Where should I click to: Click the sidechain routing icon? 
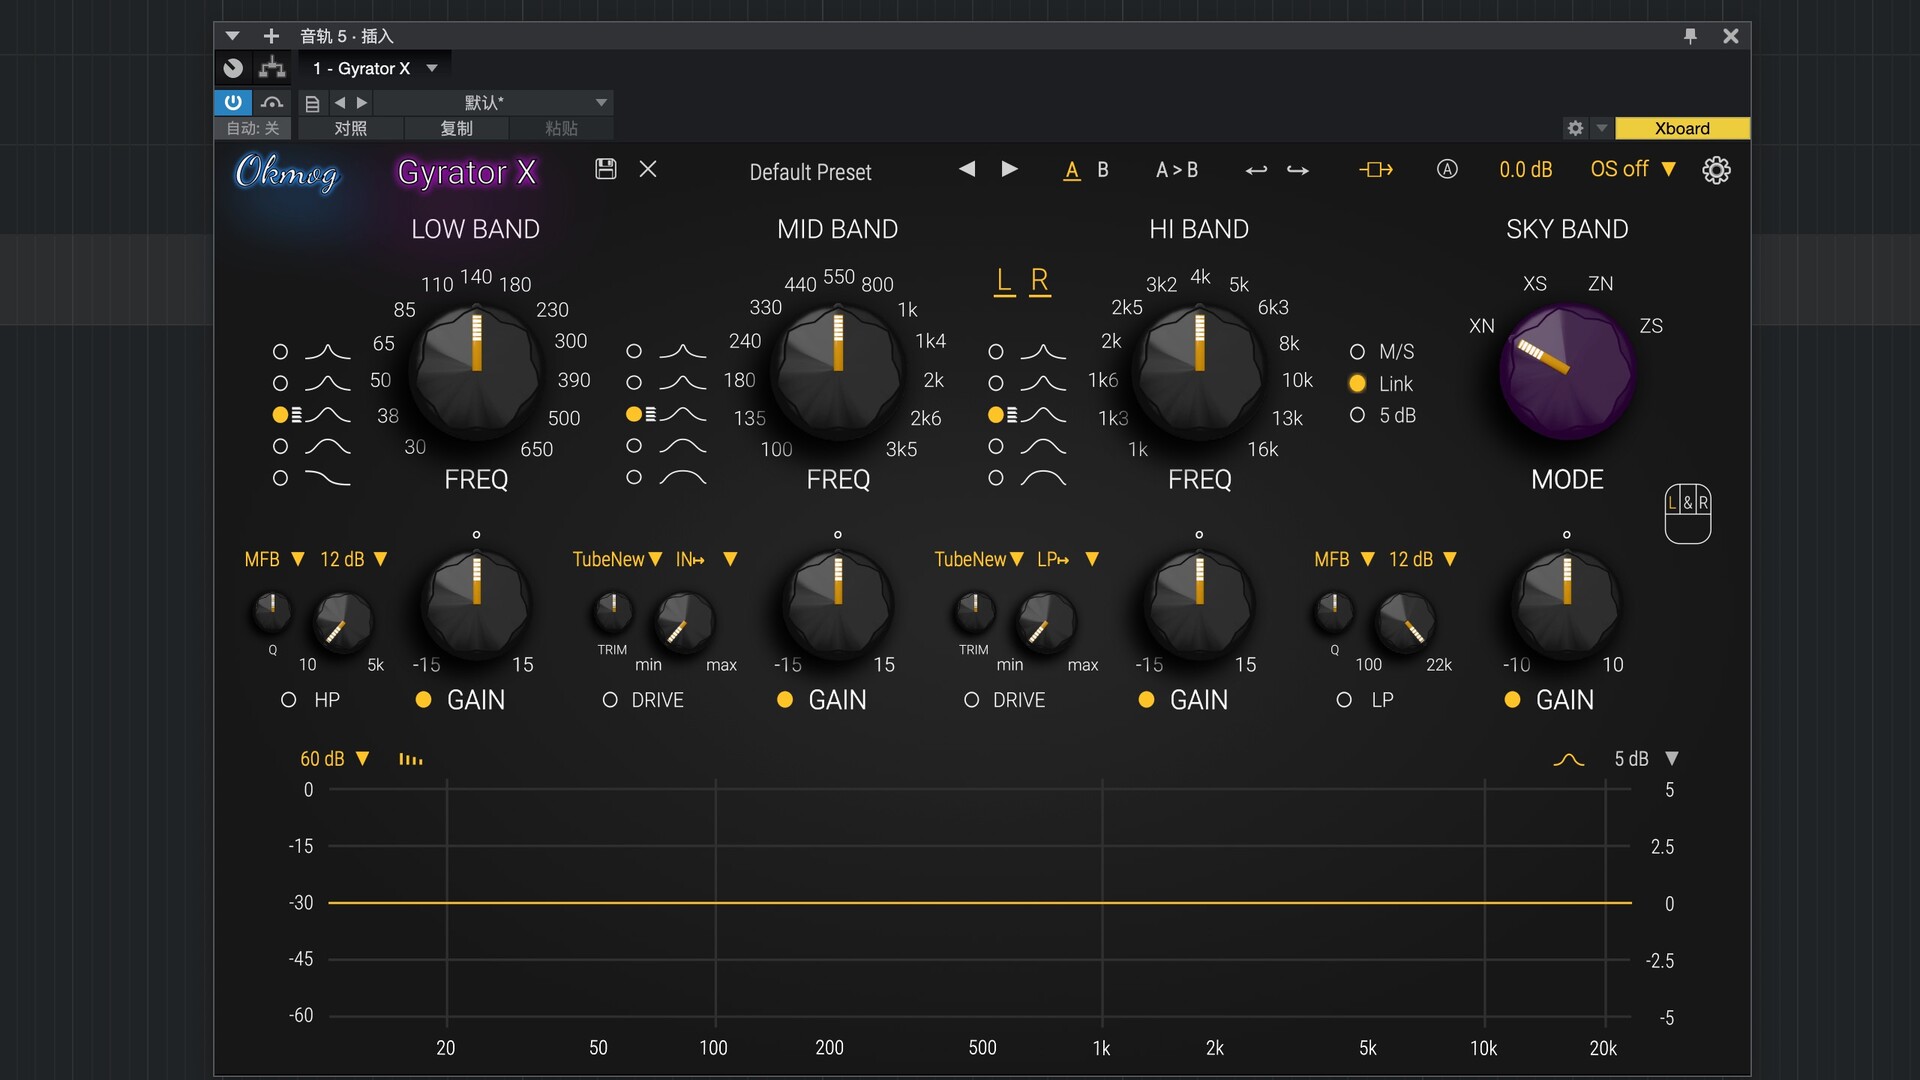tap(1377, 170)
